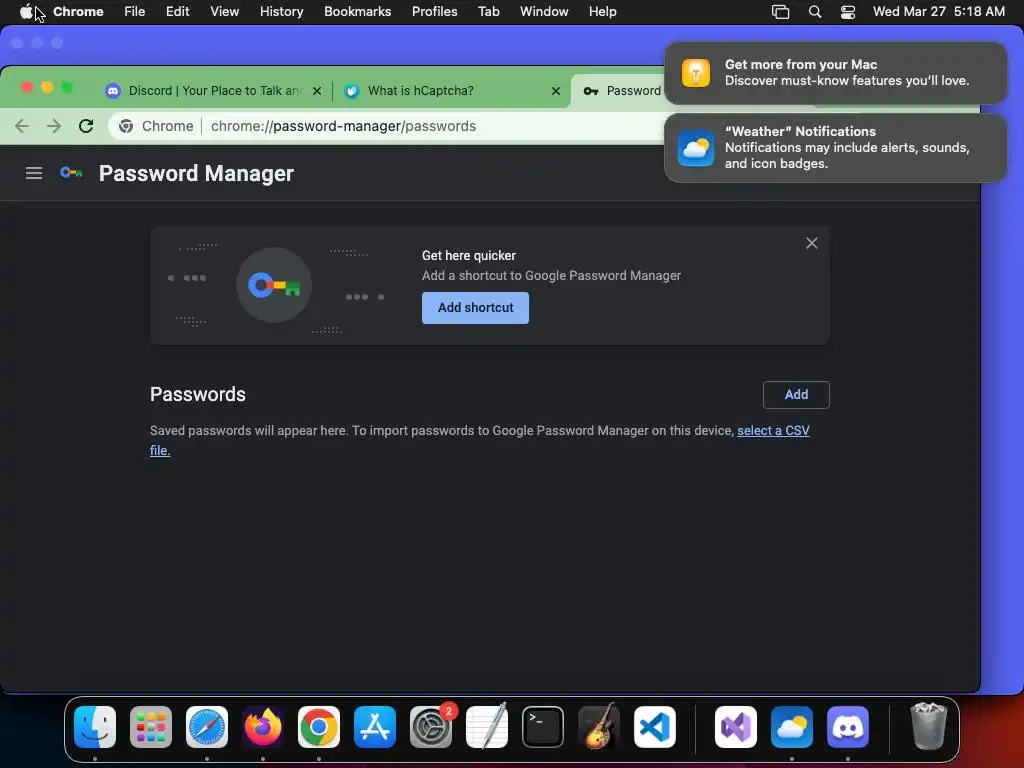Select the Password Manager tab
This screenshot has height=768, width=1024.
620,91
